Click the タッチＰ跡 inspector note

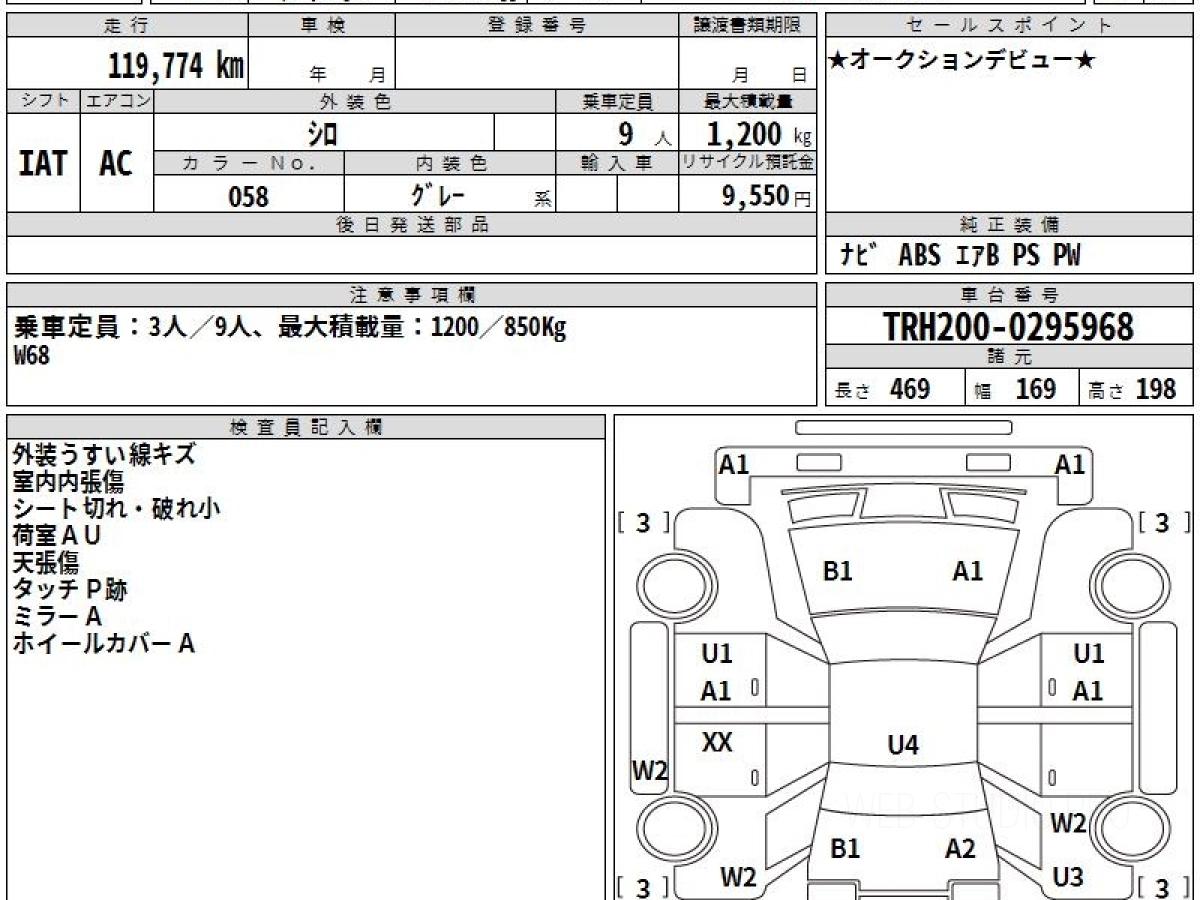click(x=70, y=589)
